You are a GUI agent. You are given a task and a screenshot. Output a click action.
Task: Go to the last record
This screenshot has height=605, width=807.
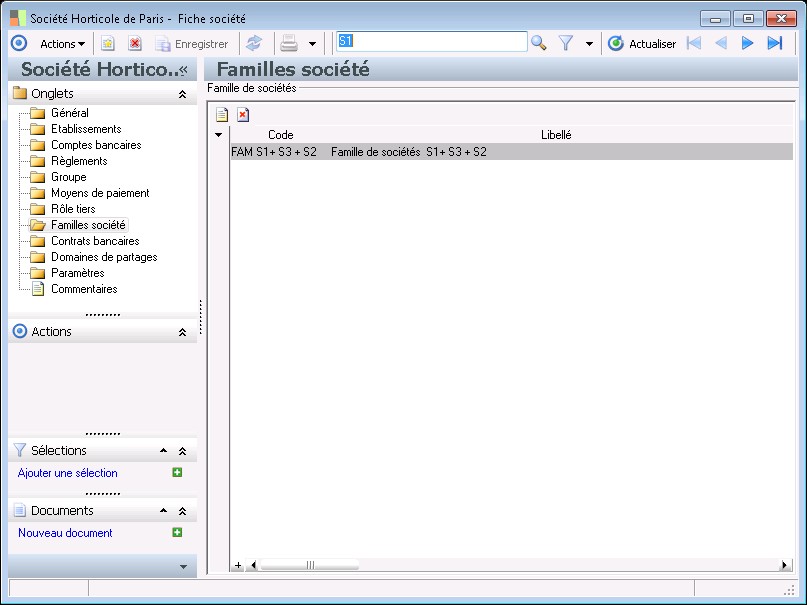tap(774, 43)
